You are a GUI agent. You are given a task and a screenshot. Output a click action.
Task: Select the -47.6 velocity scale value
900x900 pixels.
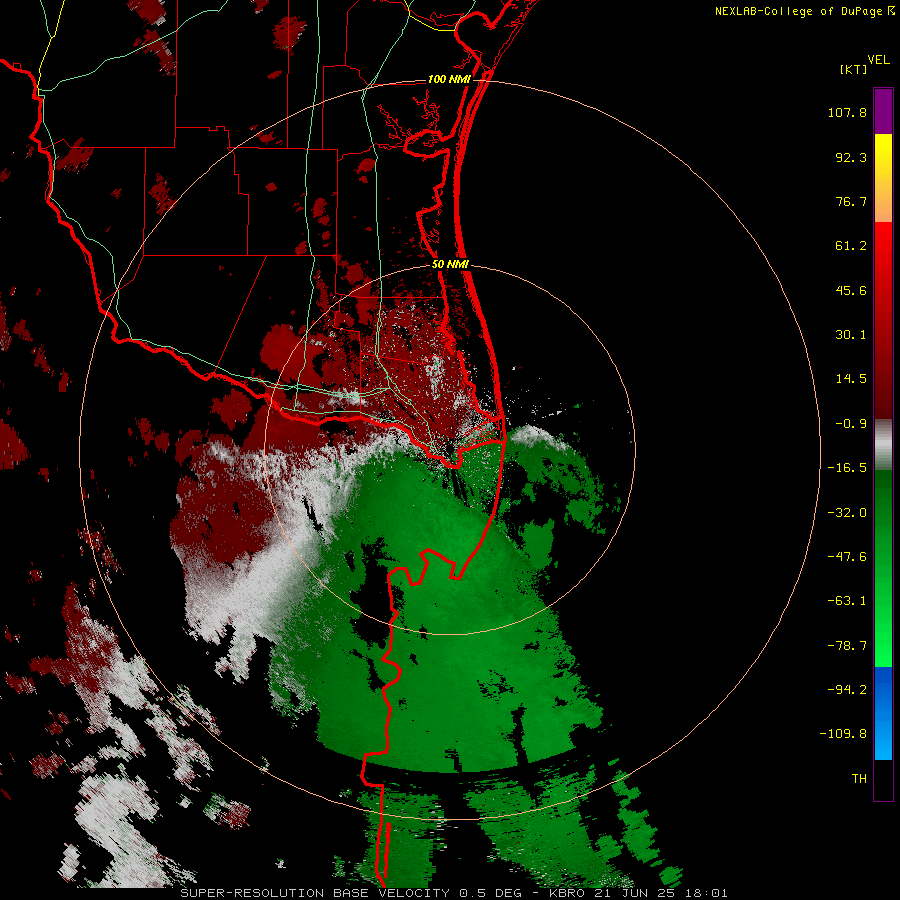point(847,557)
